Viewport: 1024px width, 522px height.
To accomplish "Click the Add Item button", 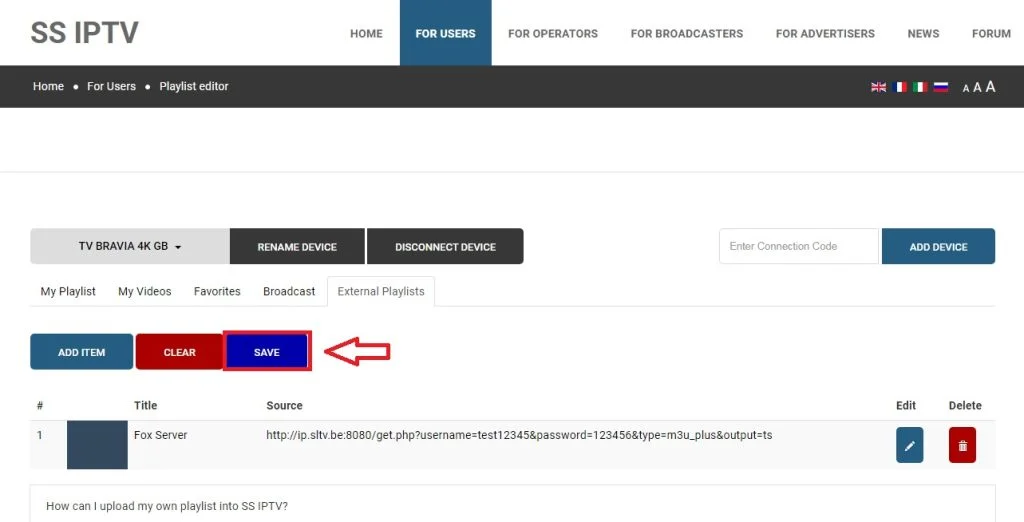I will click(x=81, y=352).
